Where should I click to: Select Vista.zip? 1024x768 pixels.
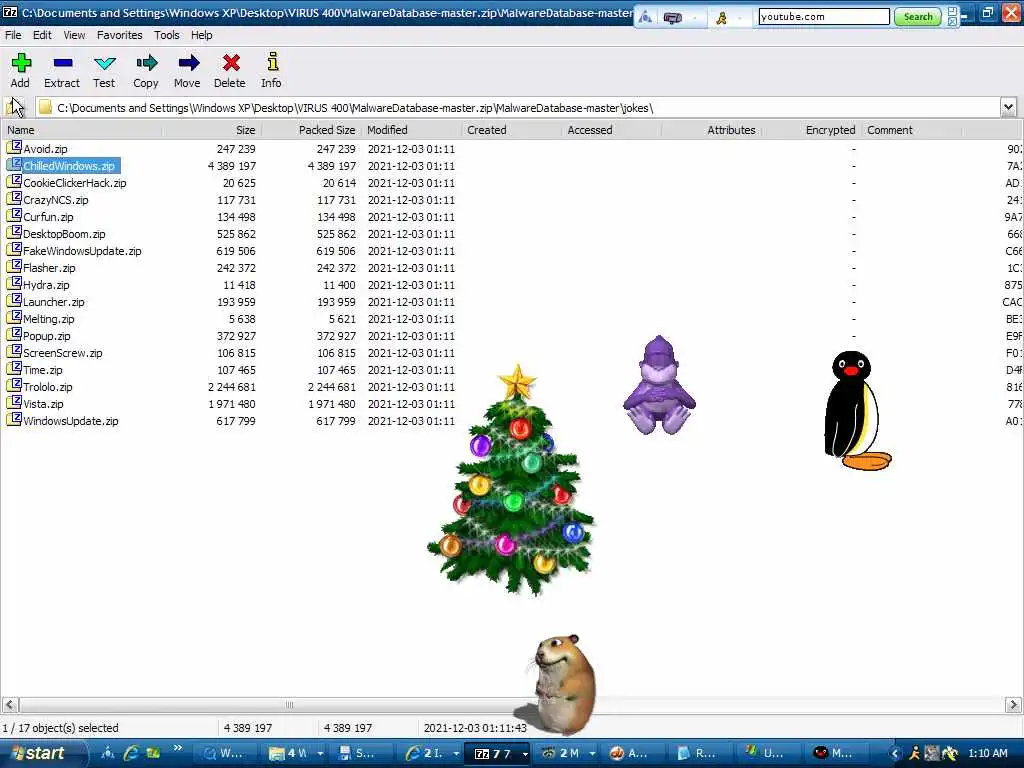coord(43,404)
